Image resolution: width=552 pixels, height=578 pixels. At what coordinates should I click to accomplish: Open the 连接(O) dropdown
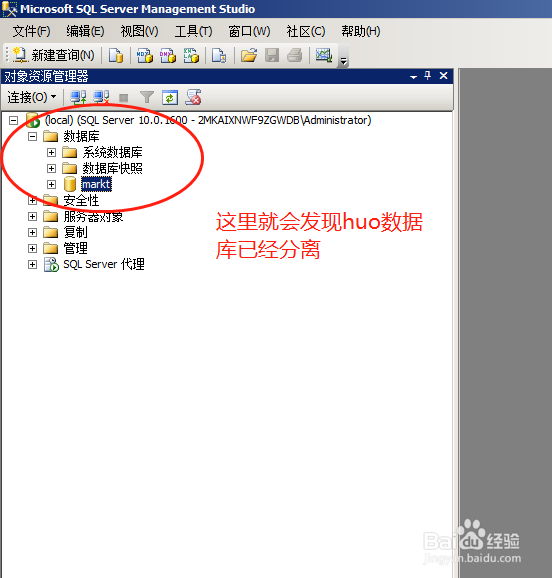32,97
